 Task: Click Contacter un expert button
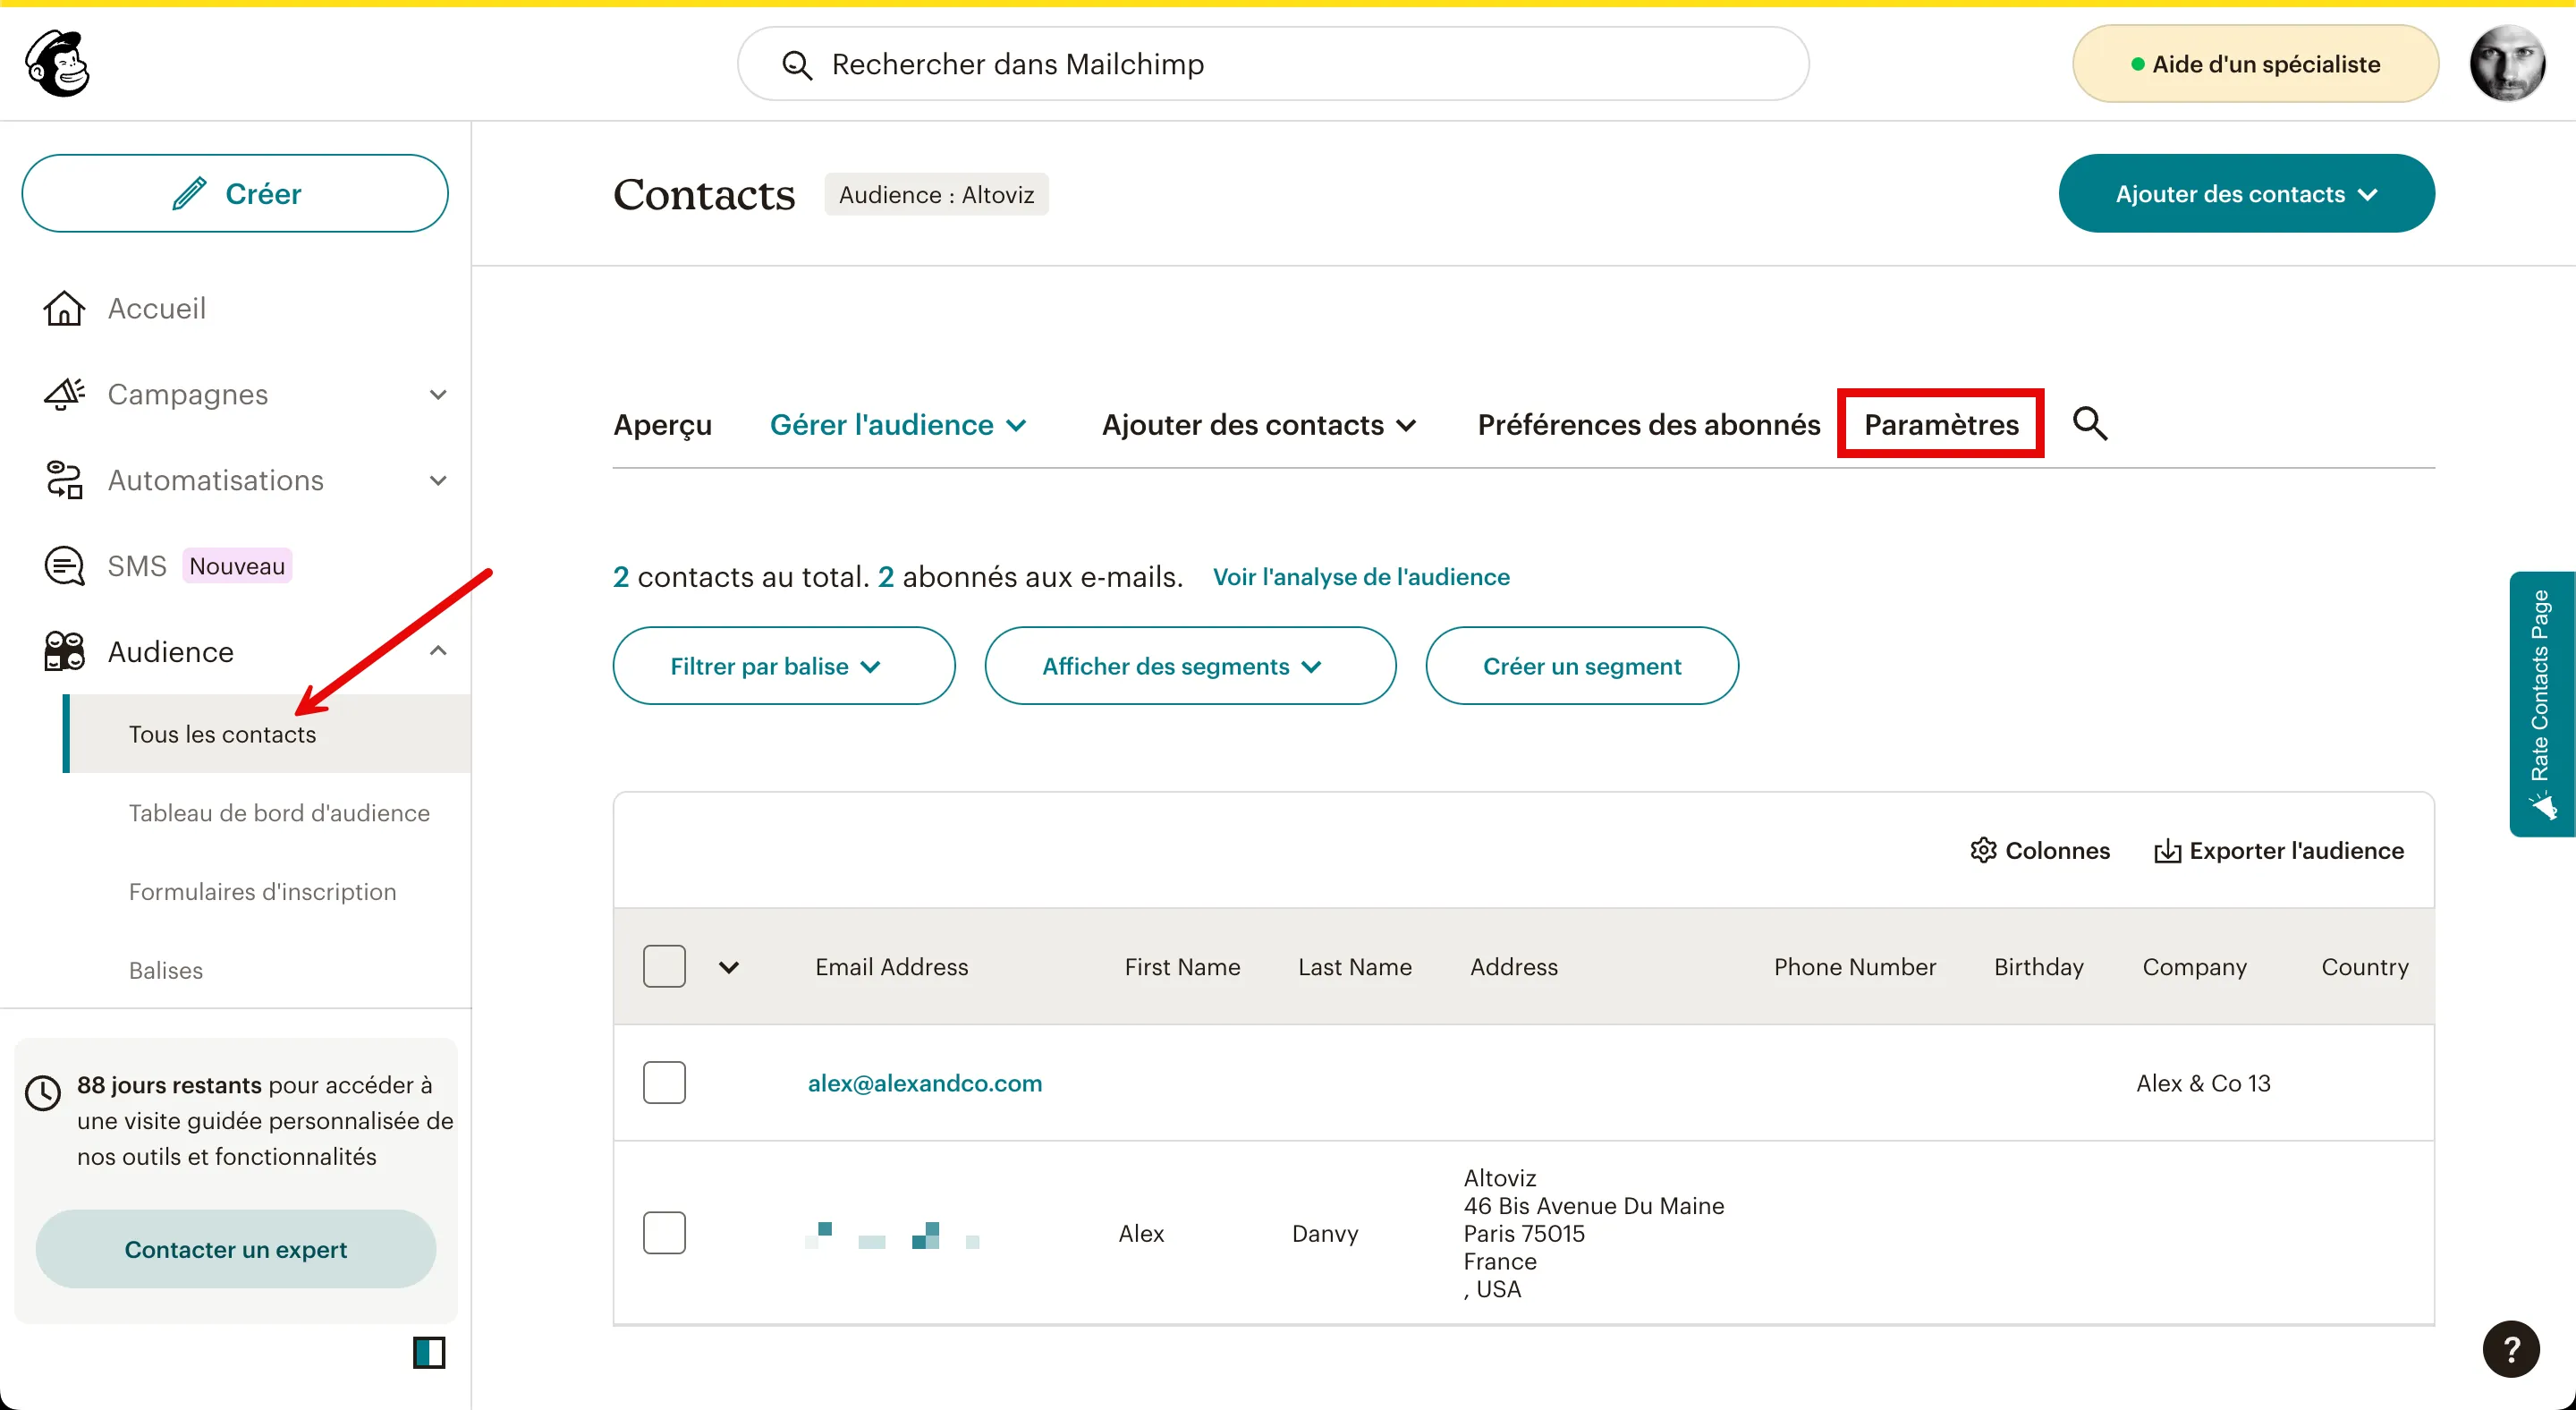pos(236,1249)
